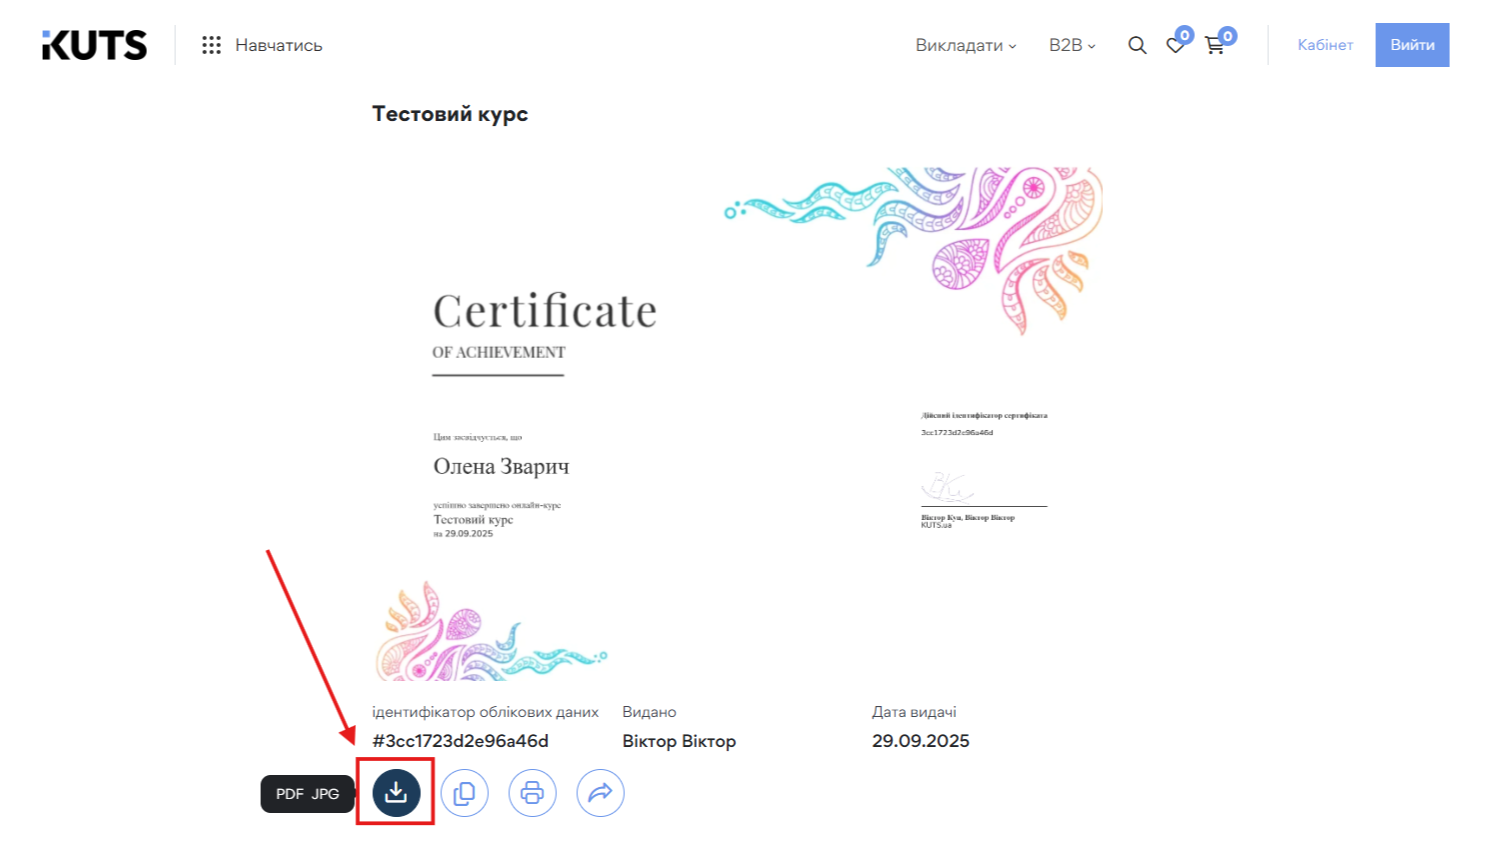Click the download certificate icon
The image size is (1497, 842).
(x=396, y=792)
